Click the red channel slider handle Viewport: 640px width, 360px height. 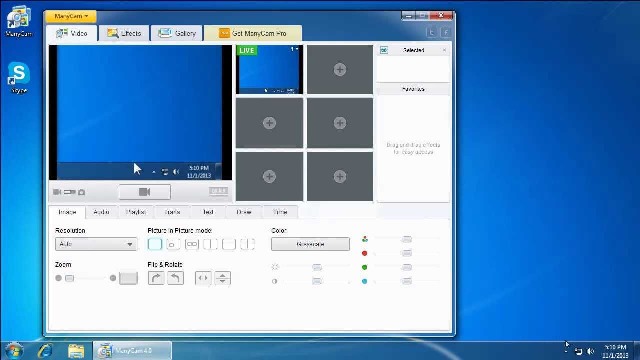click(407, 253)
